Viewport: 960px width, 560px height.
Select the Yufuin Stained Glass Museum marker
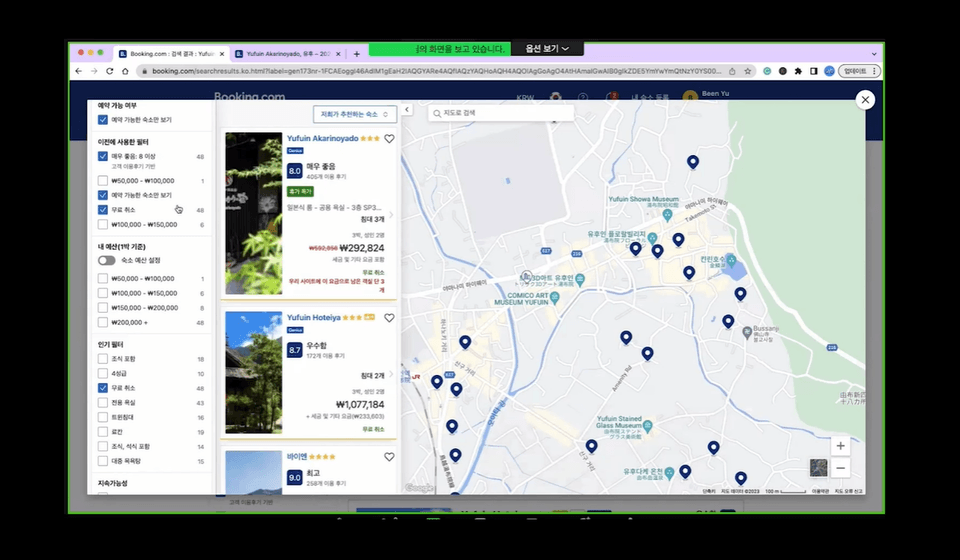(x=648, y=425)
